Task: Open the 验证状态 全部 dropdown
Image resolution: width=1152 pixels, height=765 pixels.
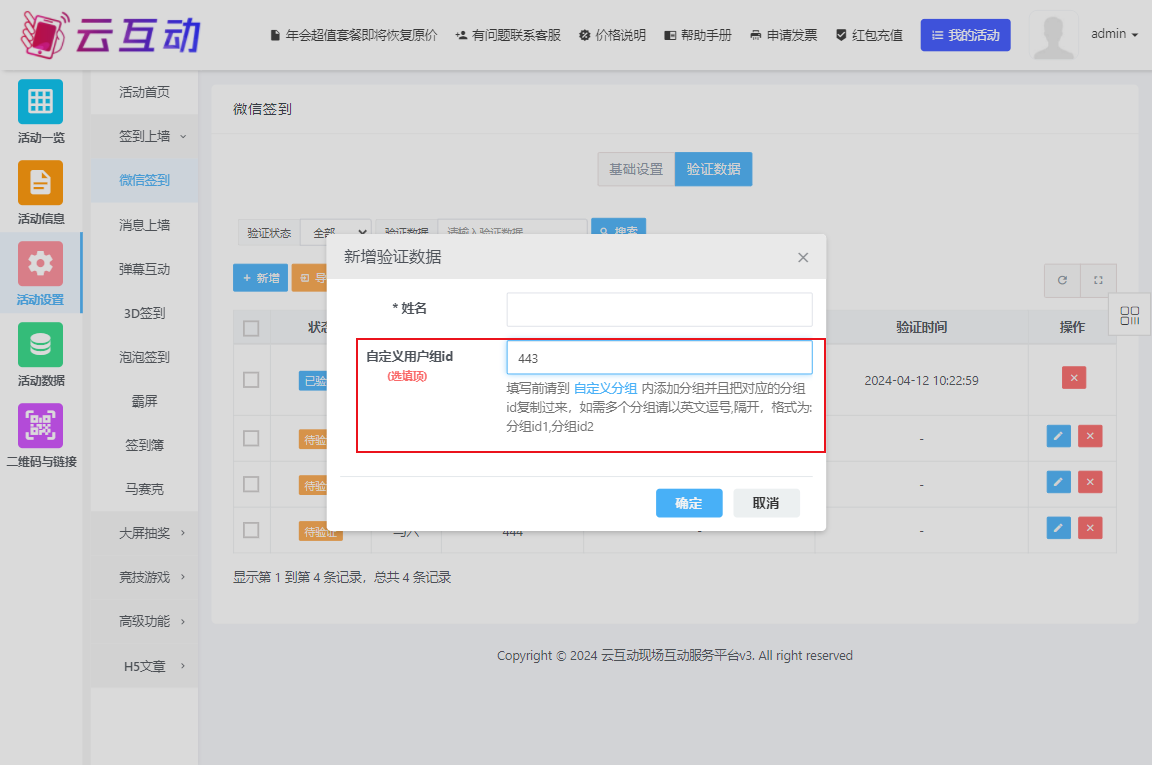Action: point(335,231)
